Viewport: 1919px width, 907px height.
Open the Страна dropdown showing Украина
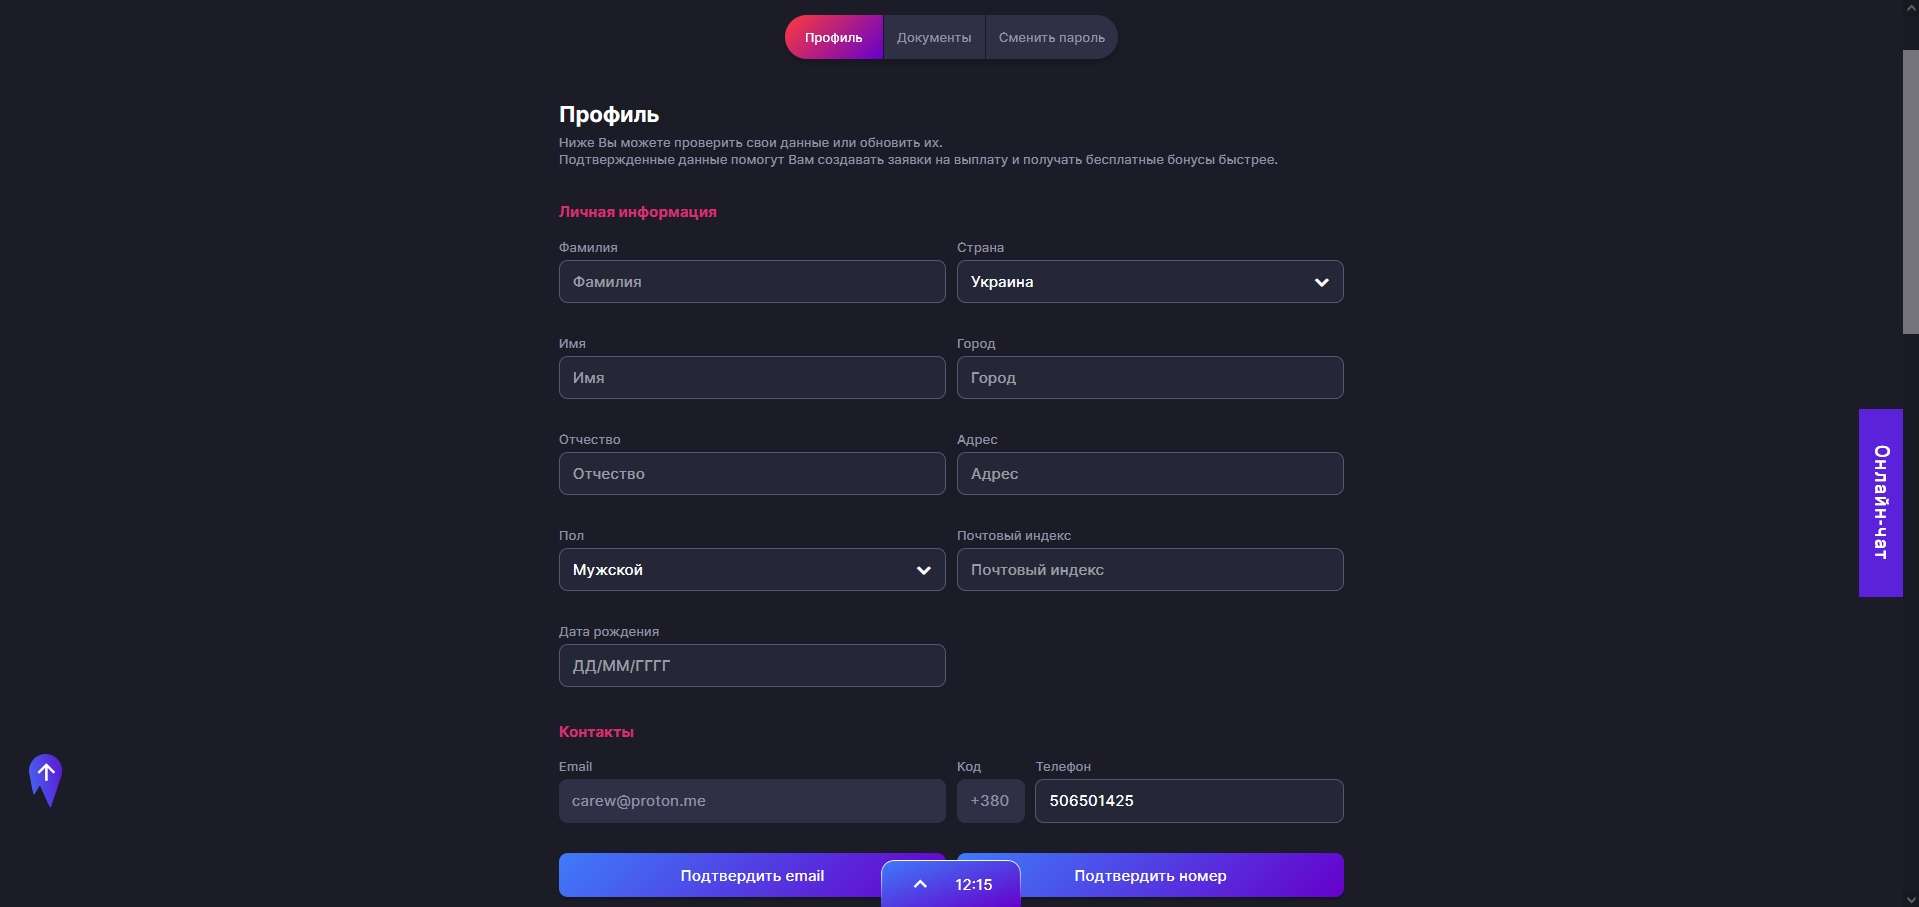pyautogui.click(x=1130, y=282)
